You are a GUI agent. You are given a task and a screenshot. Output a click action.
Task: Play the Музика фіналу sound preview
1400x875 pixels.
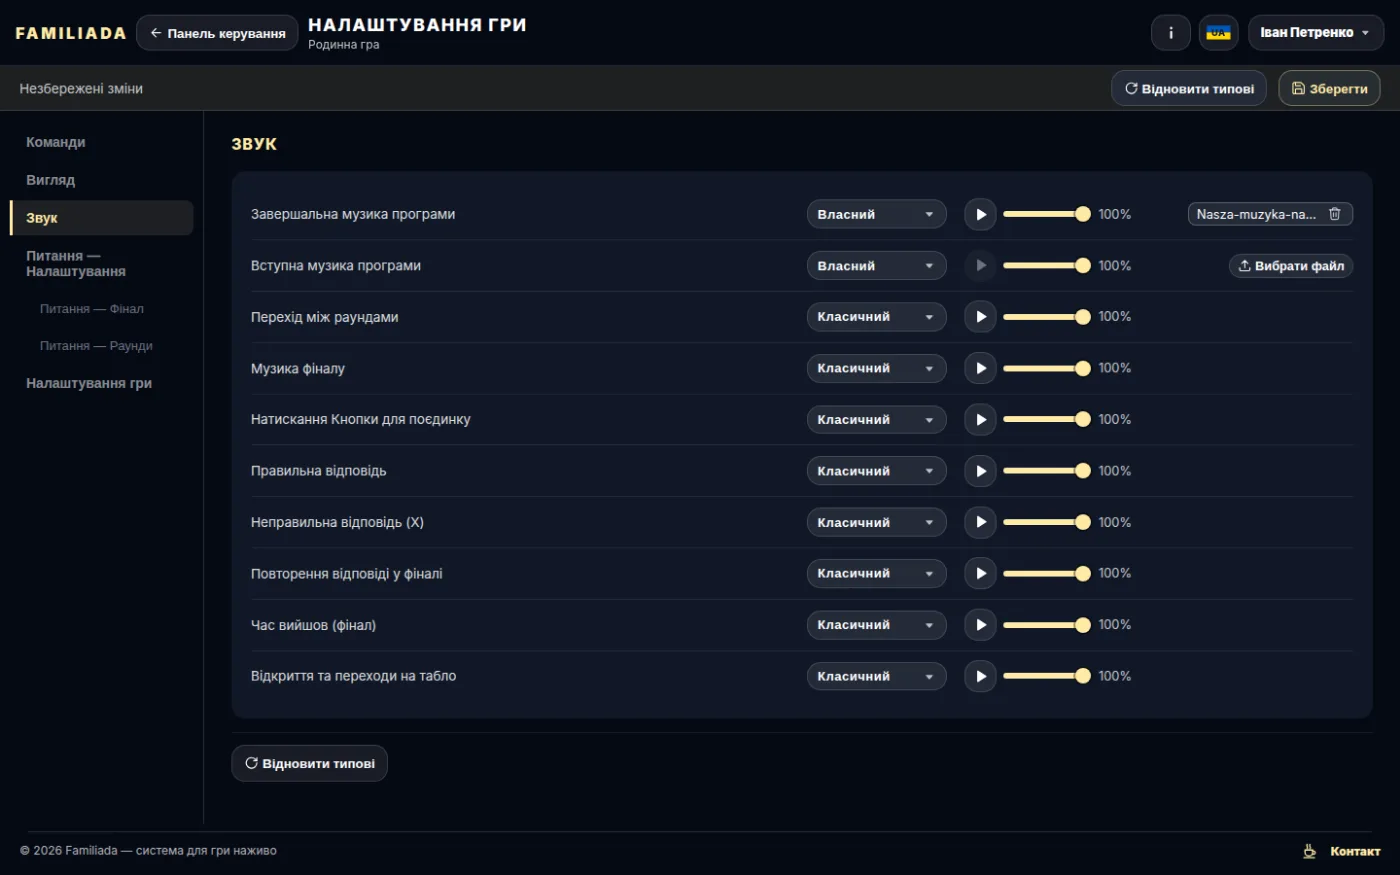click(980, 368)
